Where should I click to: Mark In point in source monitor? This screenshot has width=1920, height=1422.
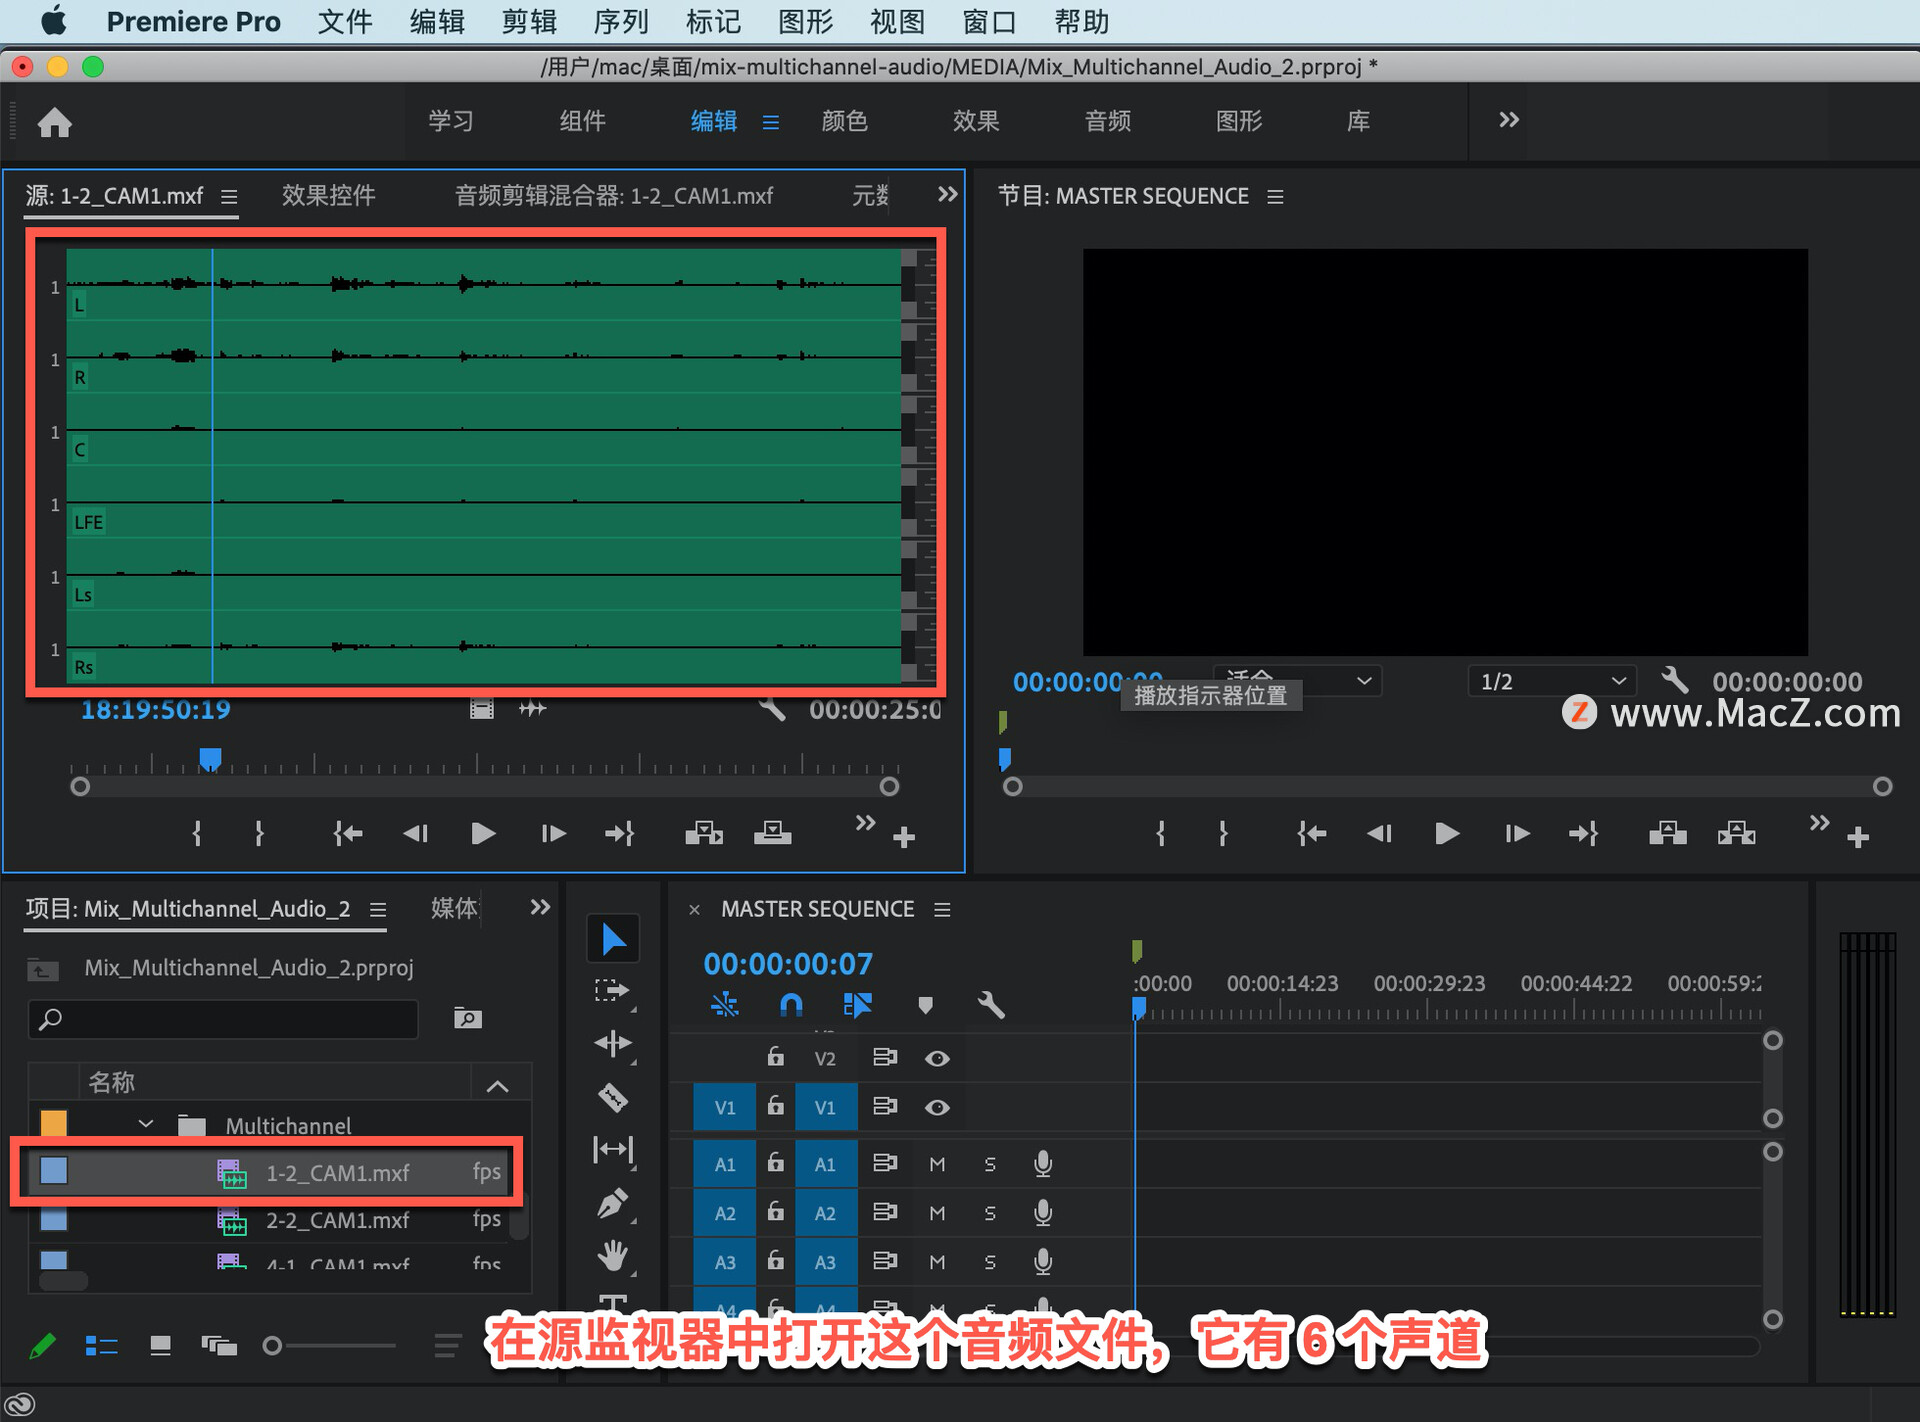(x=197, y=833)
